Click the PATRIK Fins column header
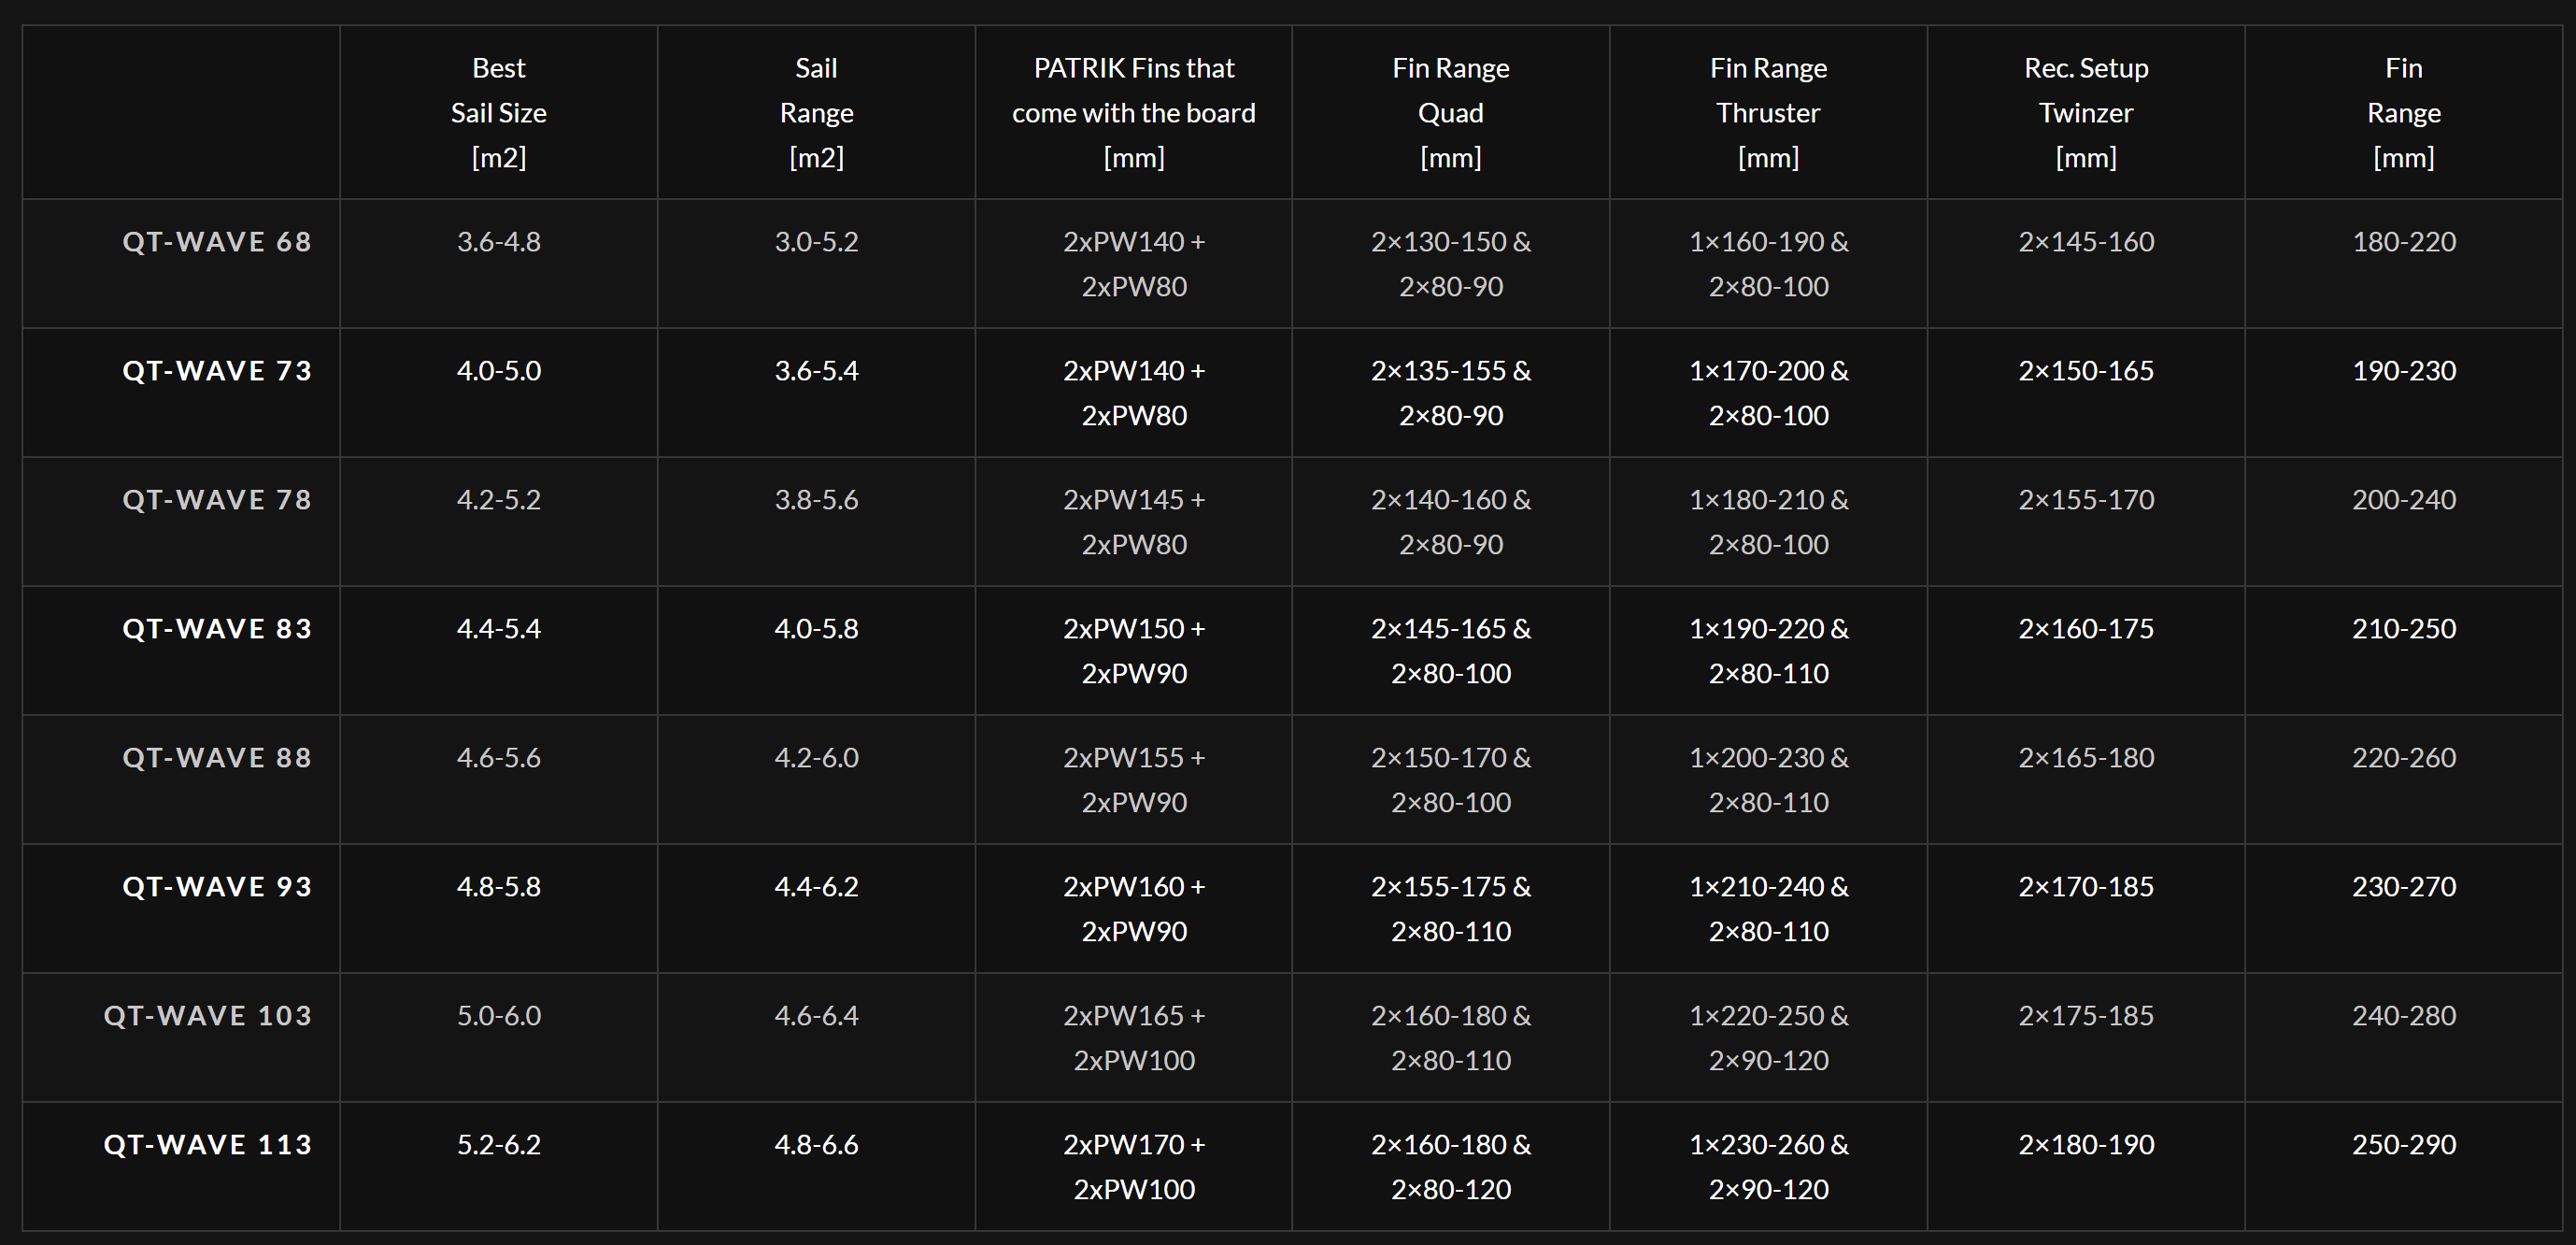This screenshot has width=2576, height=1245. click(x=1133, y=112)
